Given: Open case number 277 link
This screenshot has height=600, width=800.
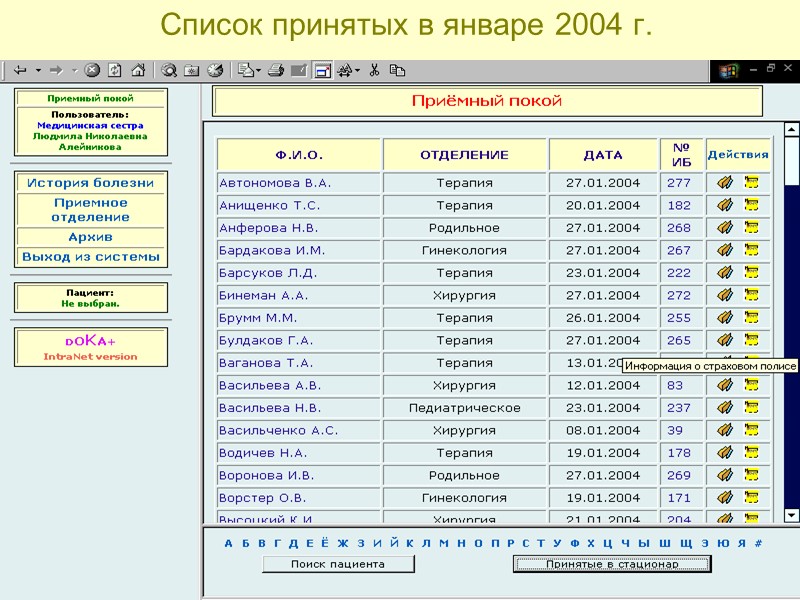Looking at the screenshot, I should pos(679,183).
